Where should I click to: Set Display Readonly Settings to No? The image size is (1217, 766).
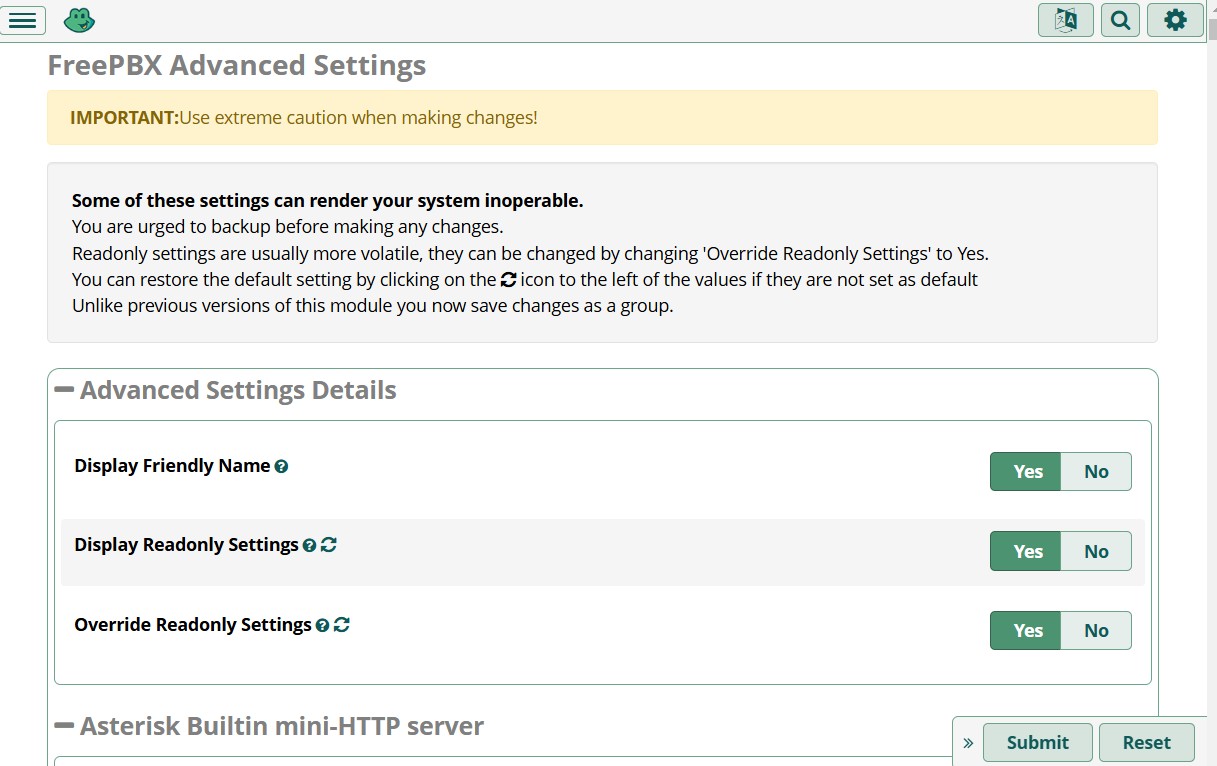pos(1096,551)
